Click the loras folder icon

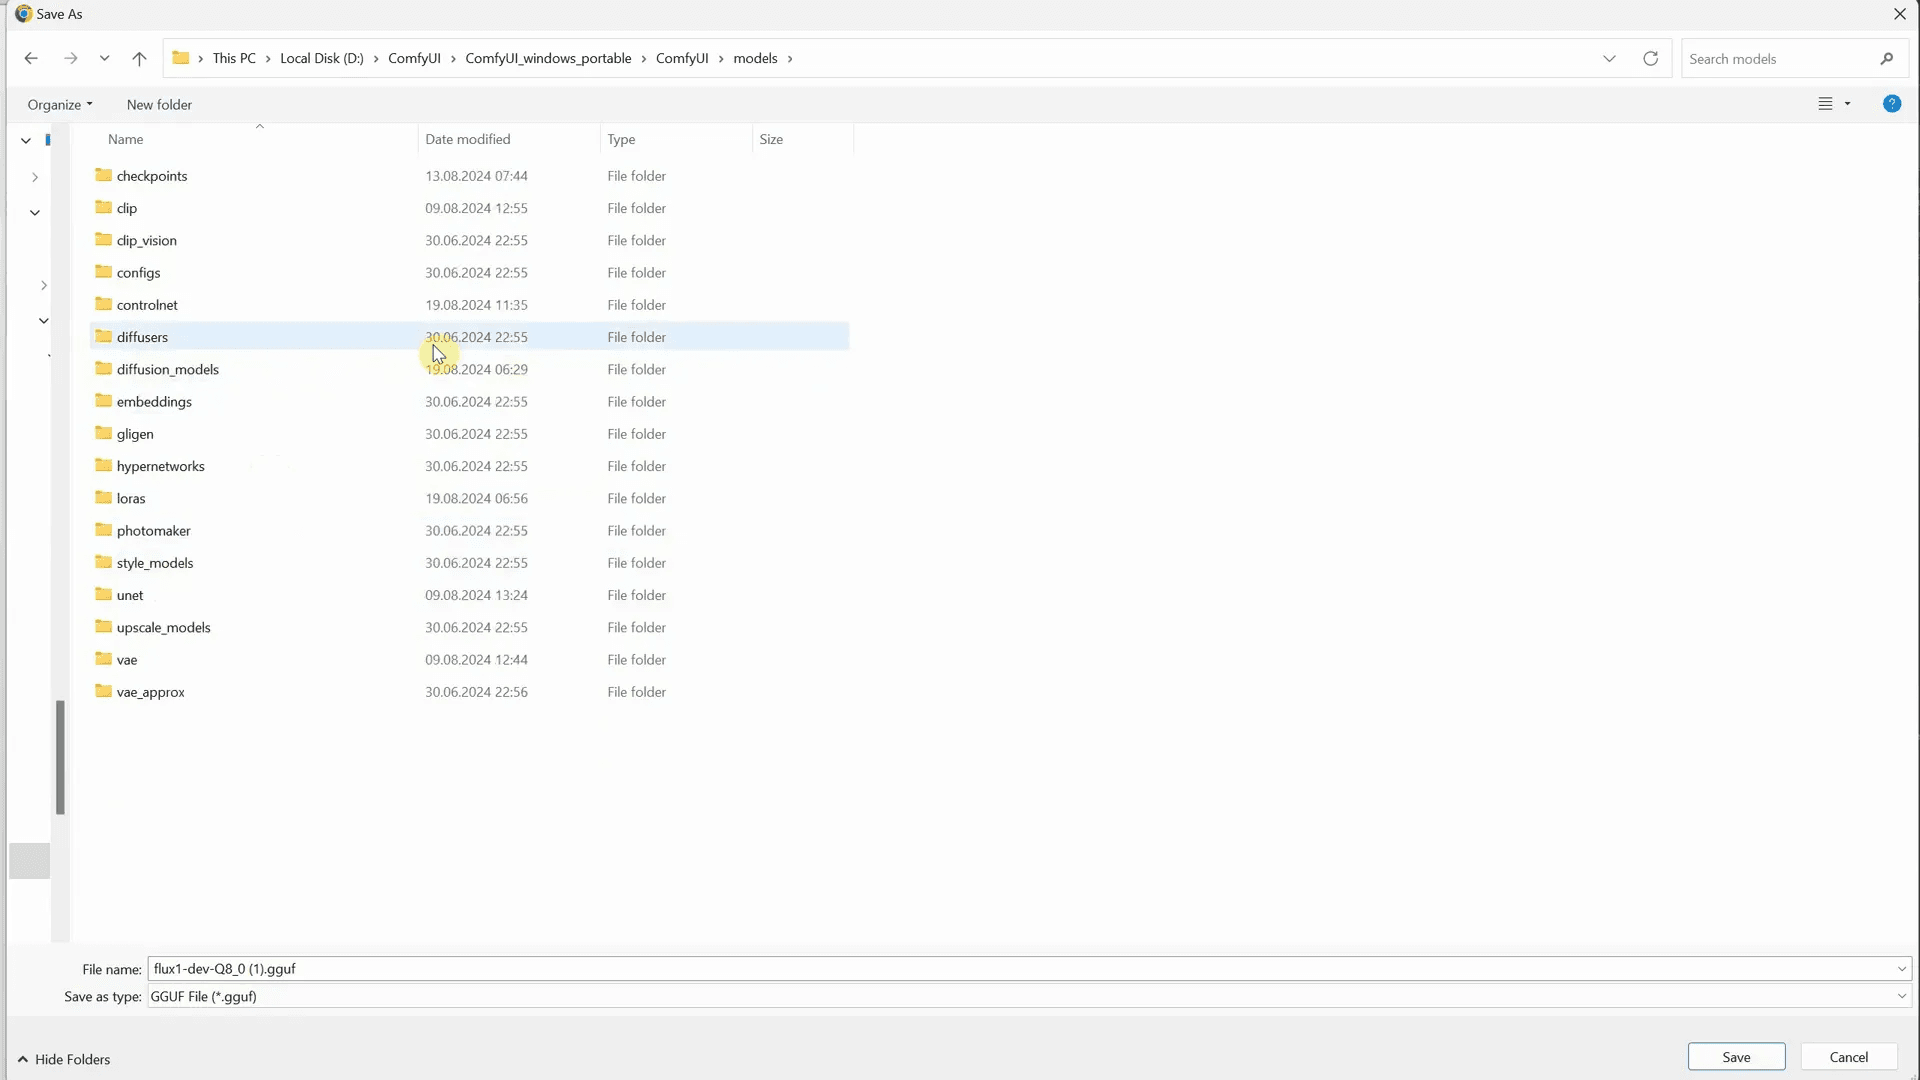[x=104, y=498]
